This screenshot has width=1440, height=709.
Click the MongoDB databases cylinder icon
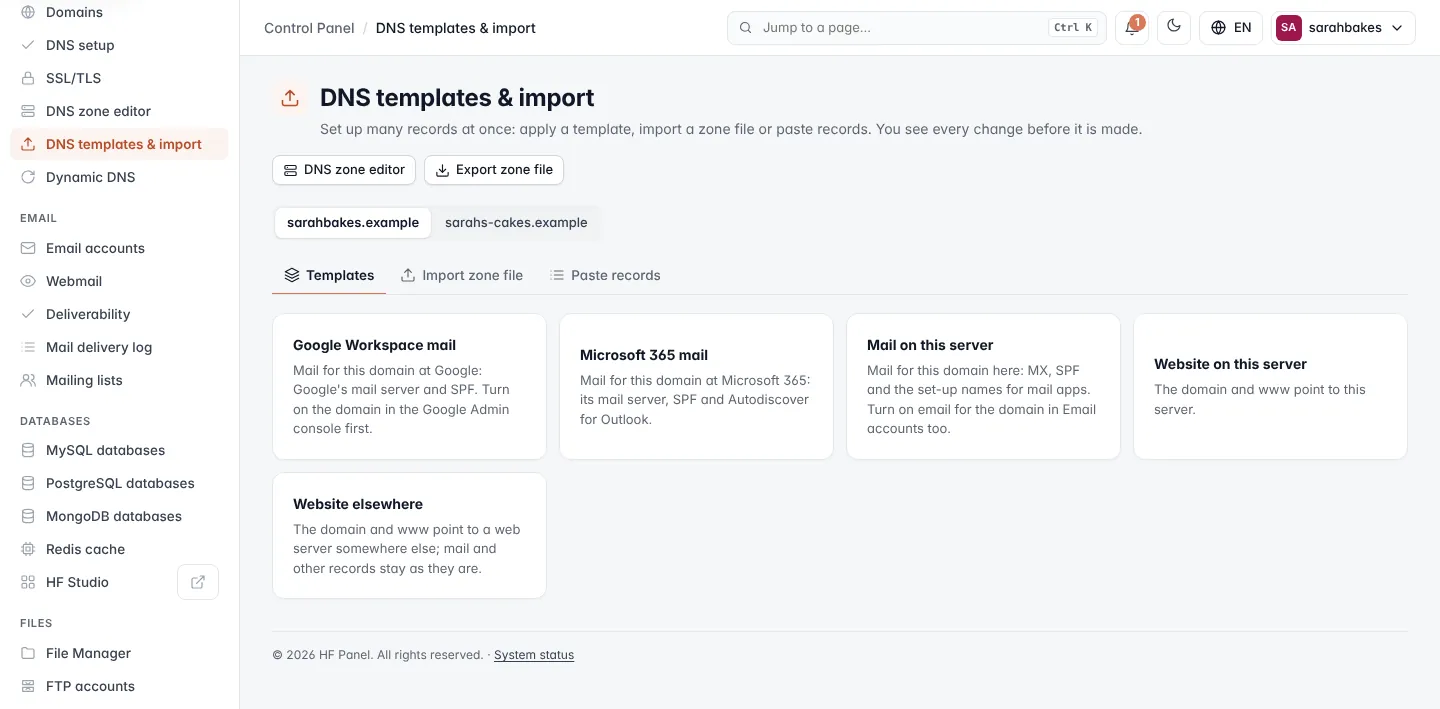coord(28,516)
